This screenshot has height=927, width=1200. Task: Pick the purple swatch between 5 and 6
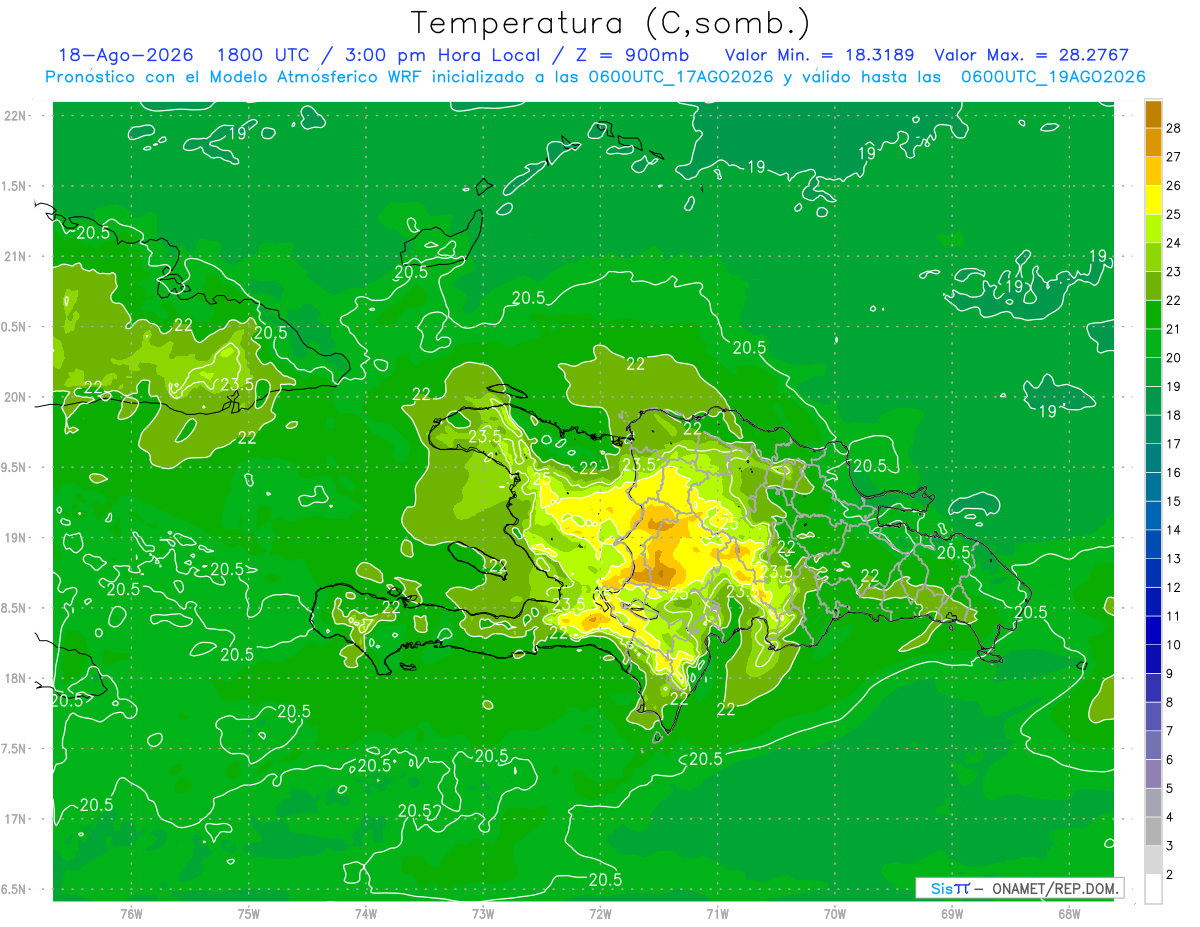(x=1153, y=774)
